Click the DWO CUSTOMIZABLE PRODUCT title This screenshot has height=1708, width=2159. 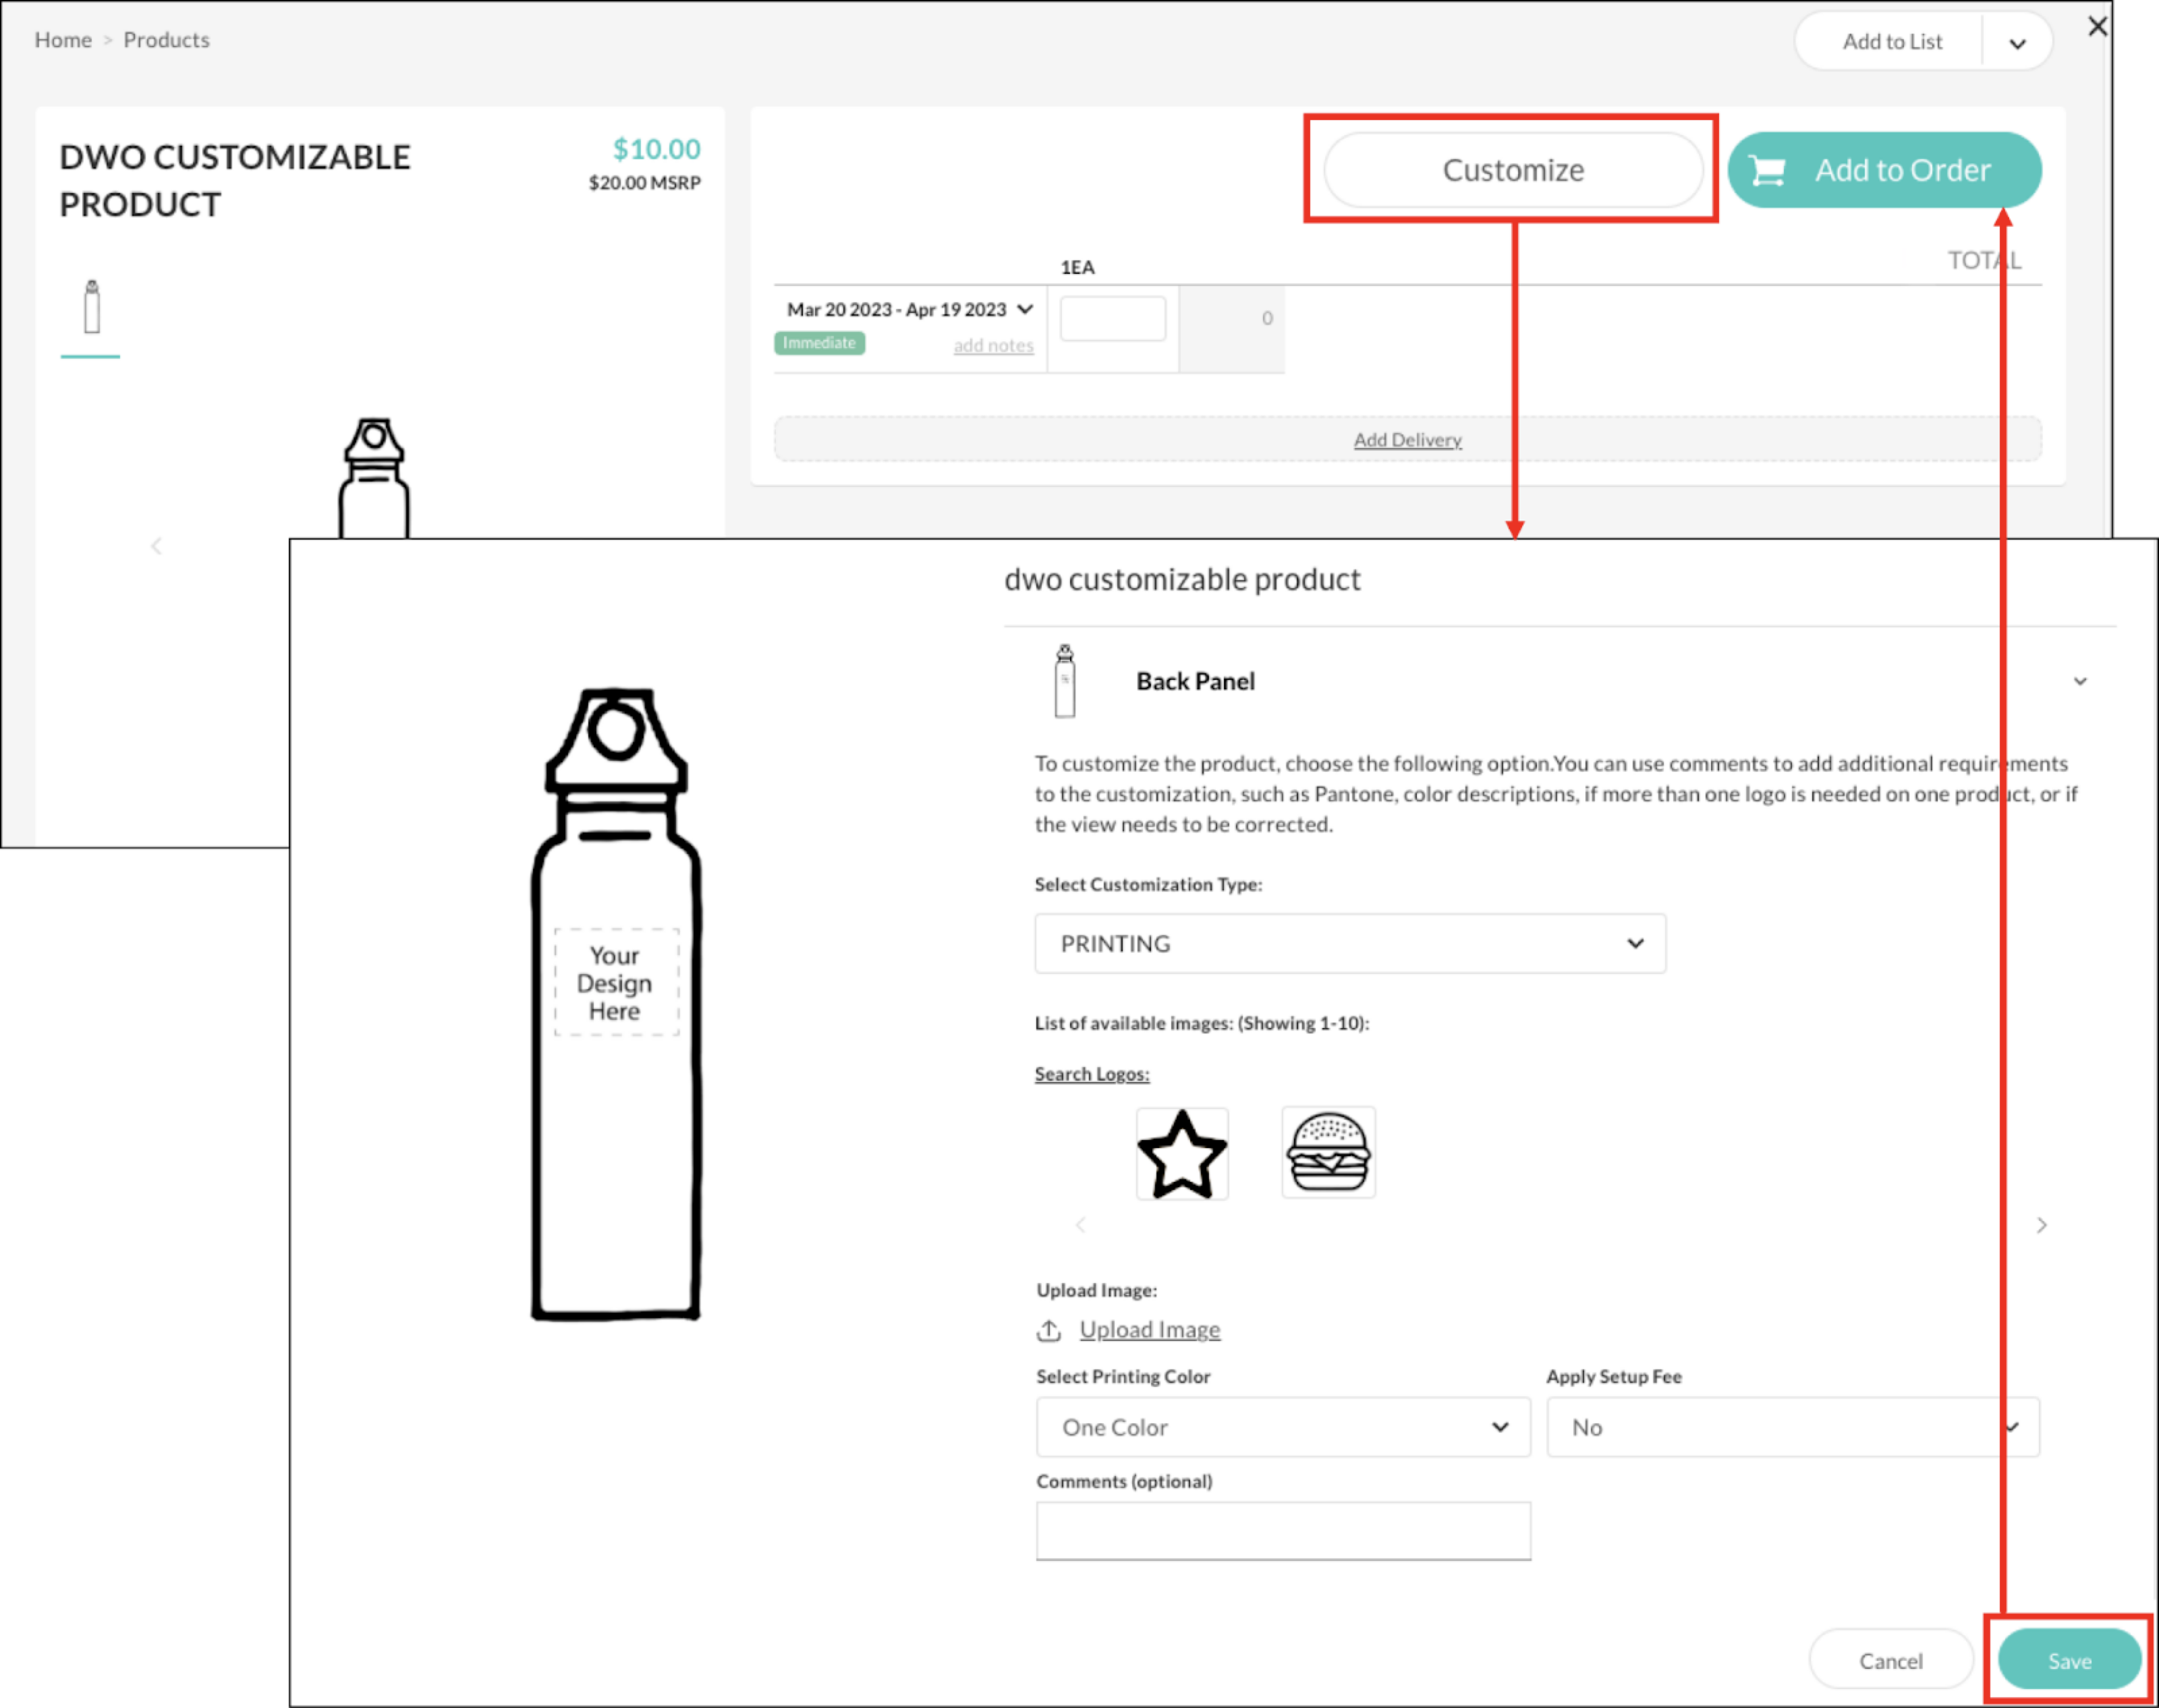coord(235,181)
